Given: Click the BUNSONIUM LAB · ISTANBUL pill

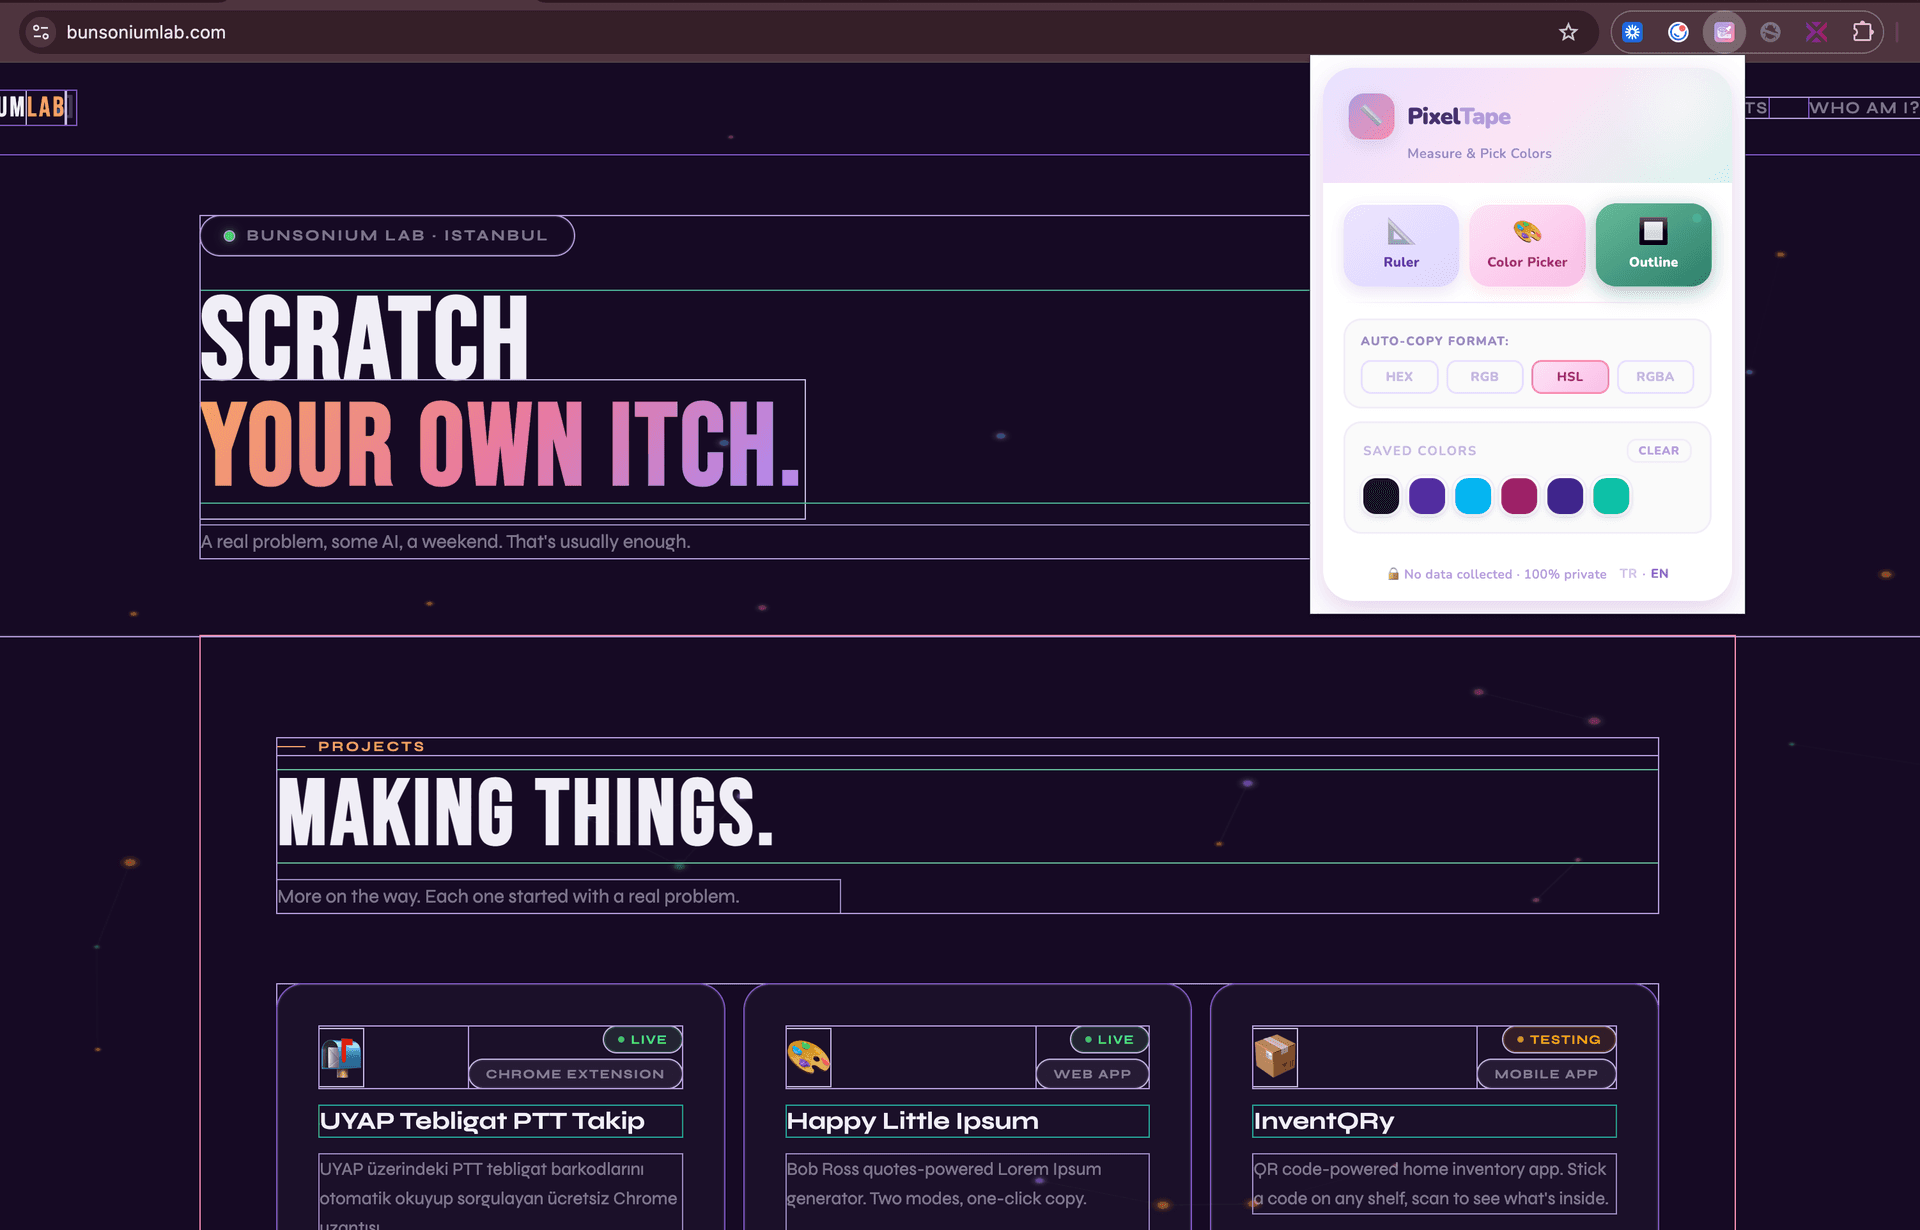Looking at the screenshot, I should pyautogui.click(x=387, y=236).
